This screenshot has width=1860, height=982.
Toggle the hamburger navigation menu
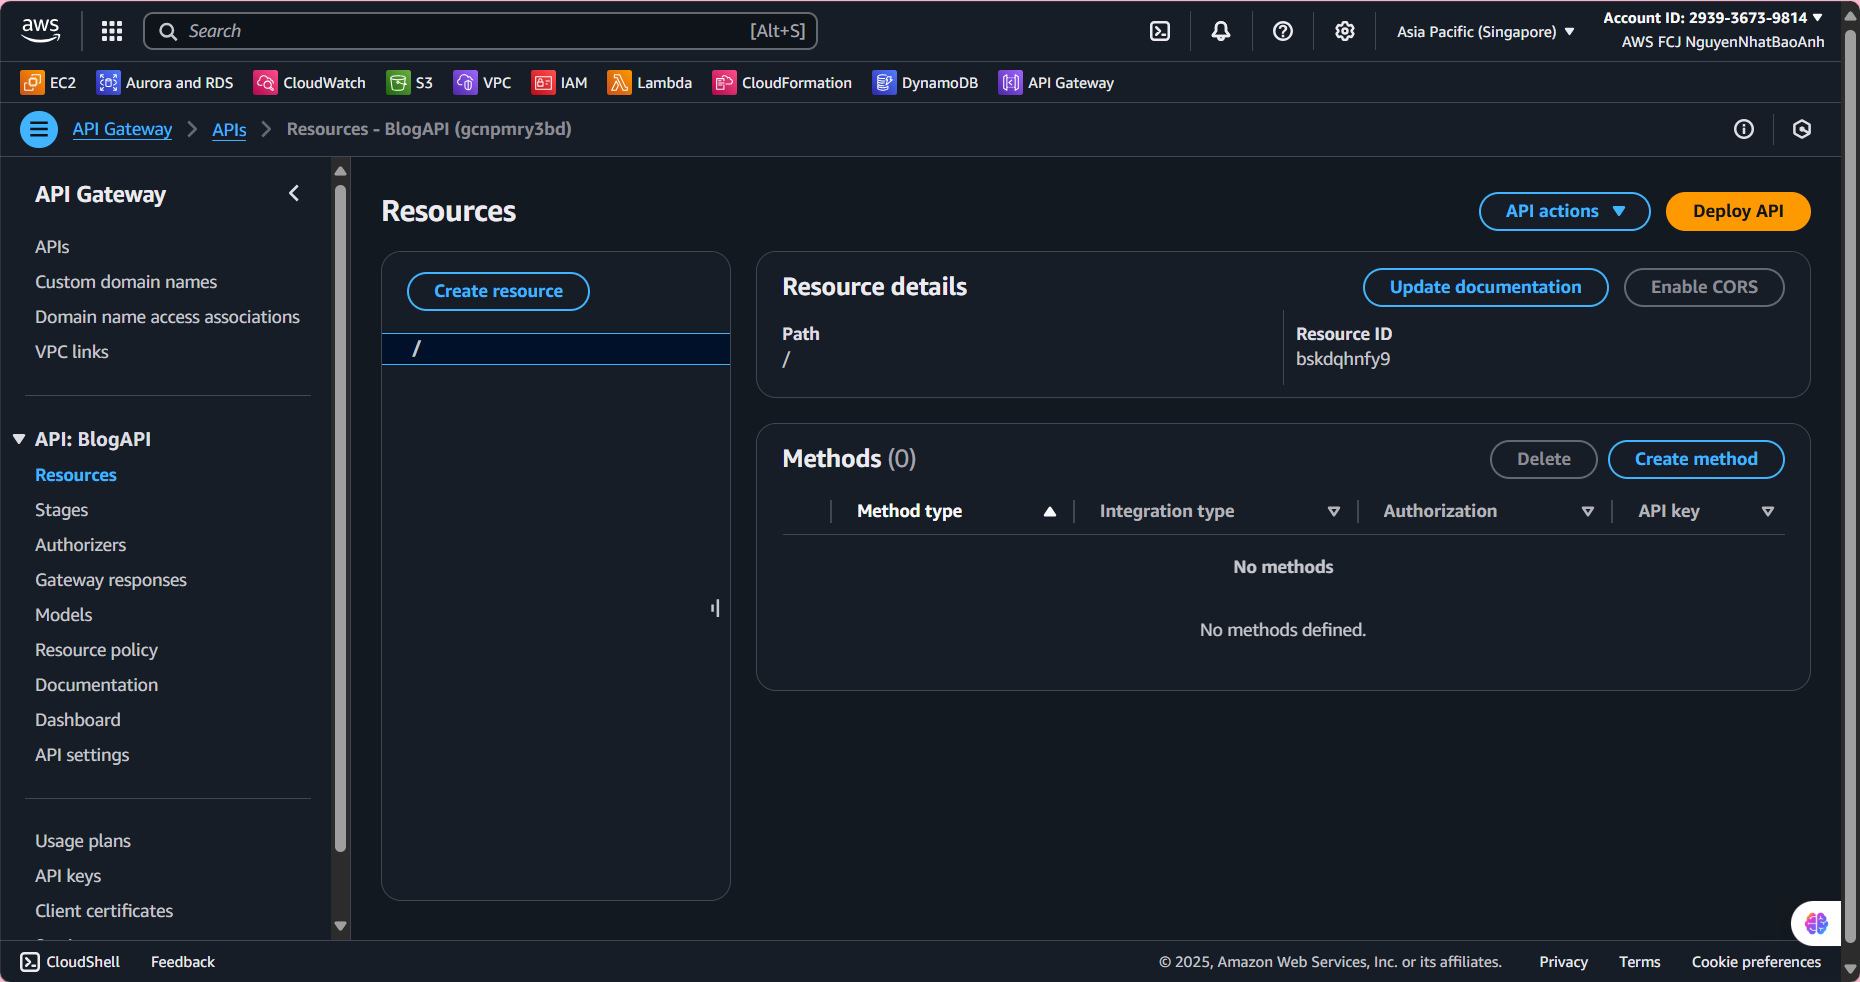pos(39,129)
